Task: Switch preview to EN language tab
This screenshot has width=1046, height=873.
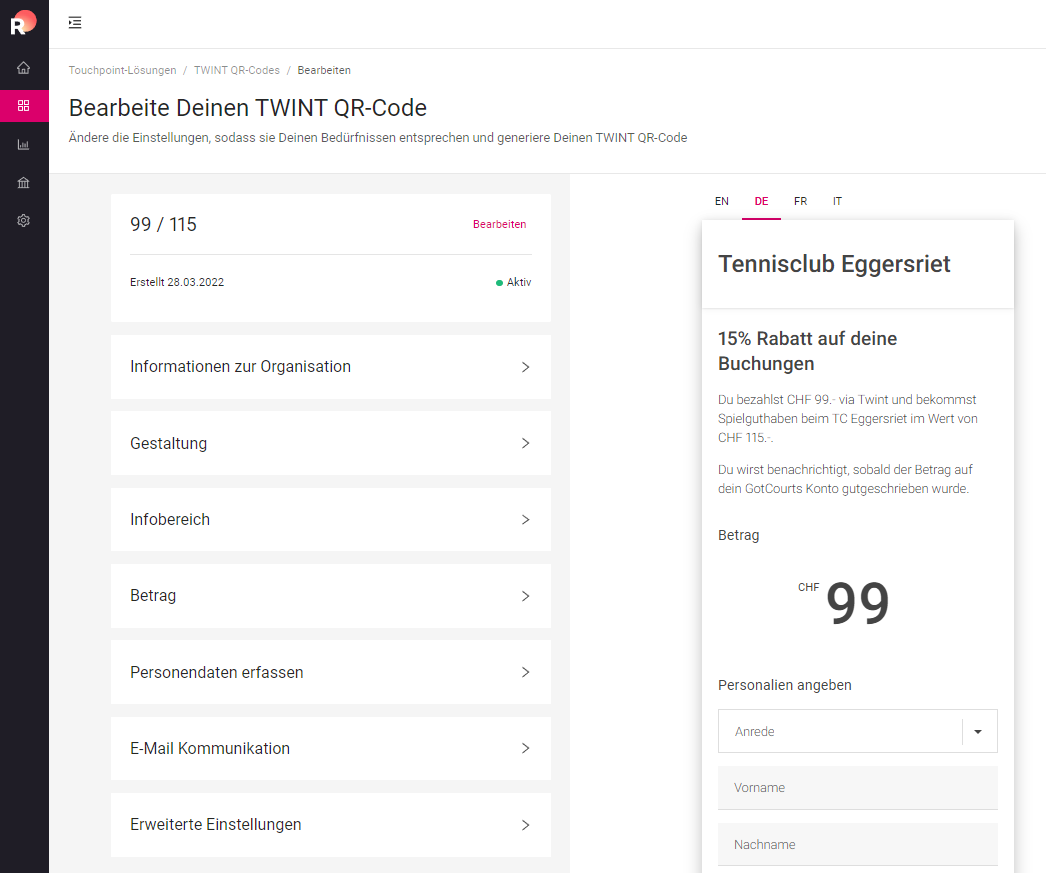Action: pyautogui.click(x=722, y=201)
